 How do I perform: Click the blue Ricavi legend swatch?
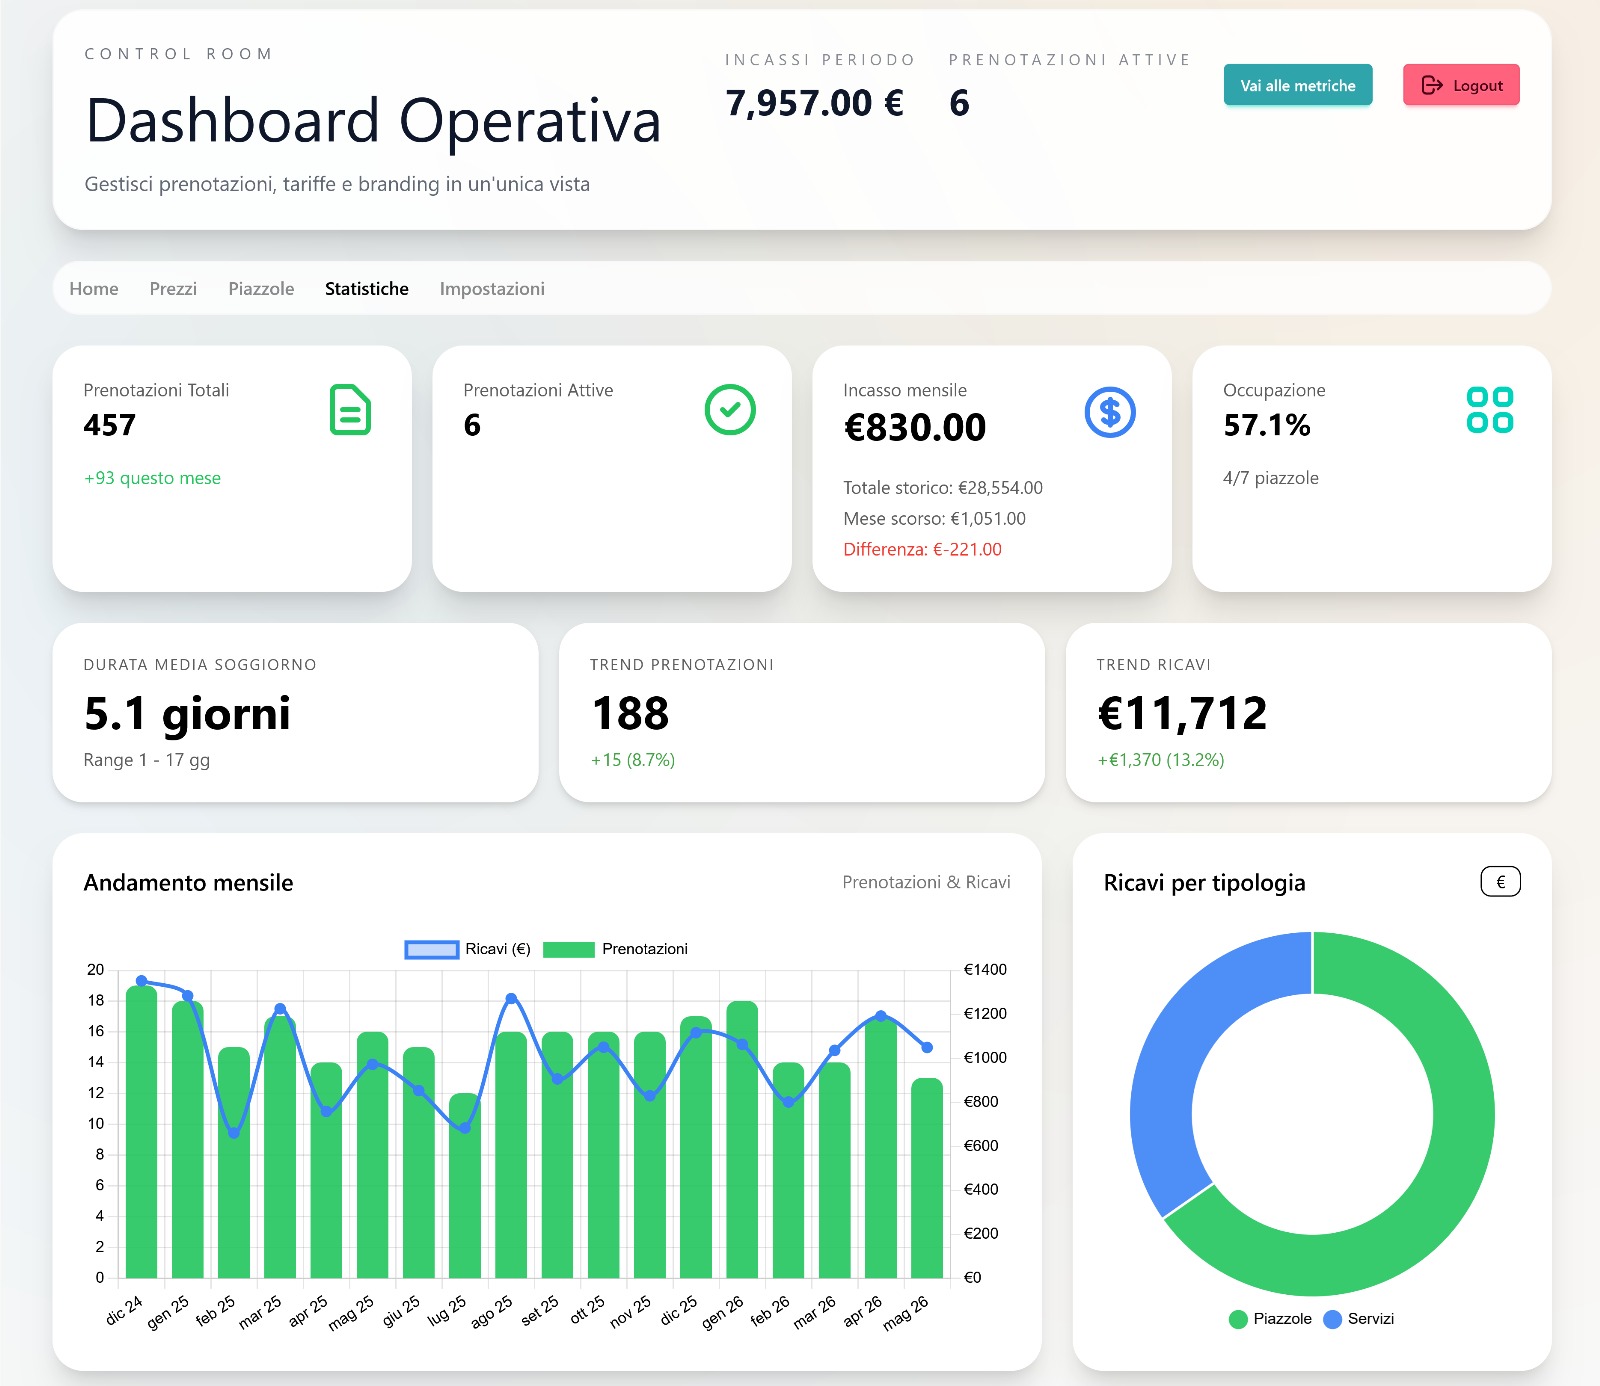pyautogui.click(x=430, y=948)
